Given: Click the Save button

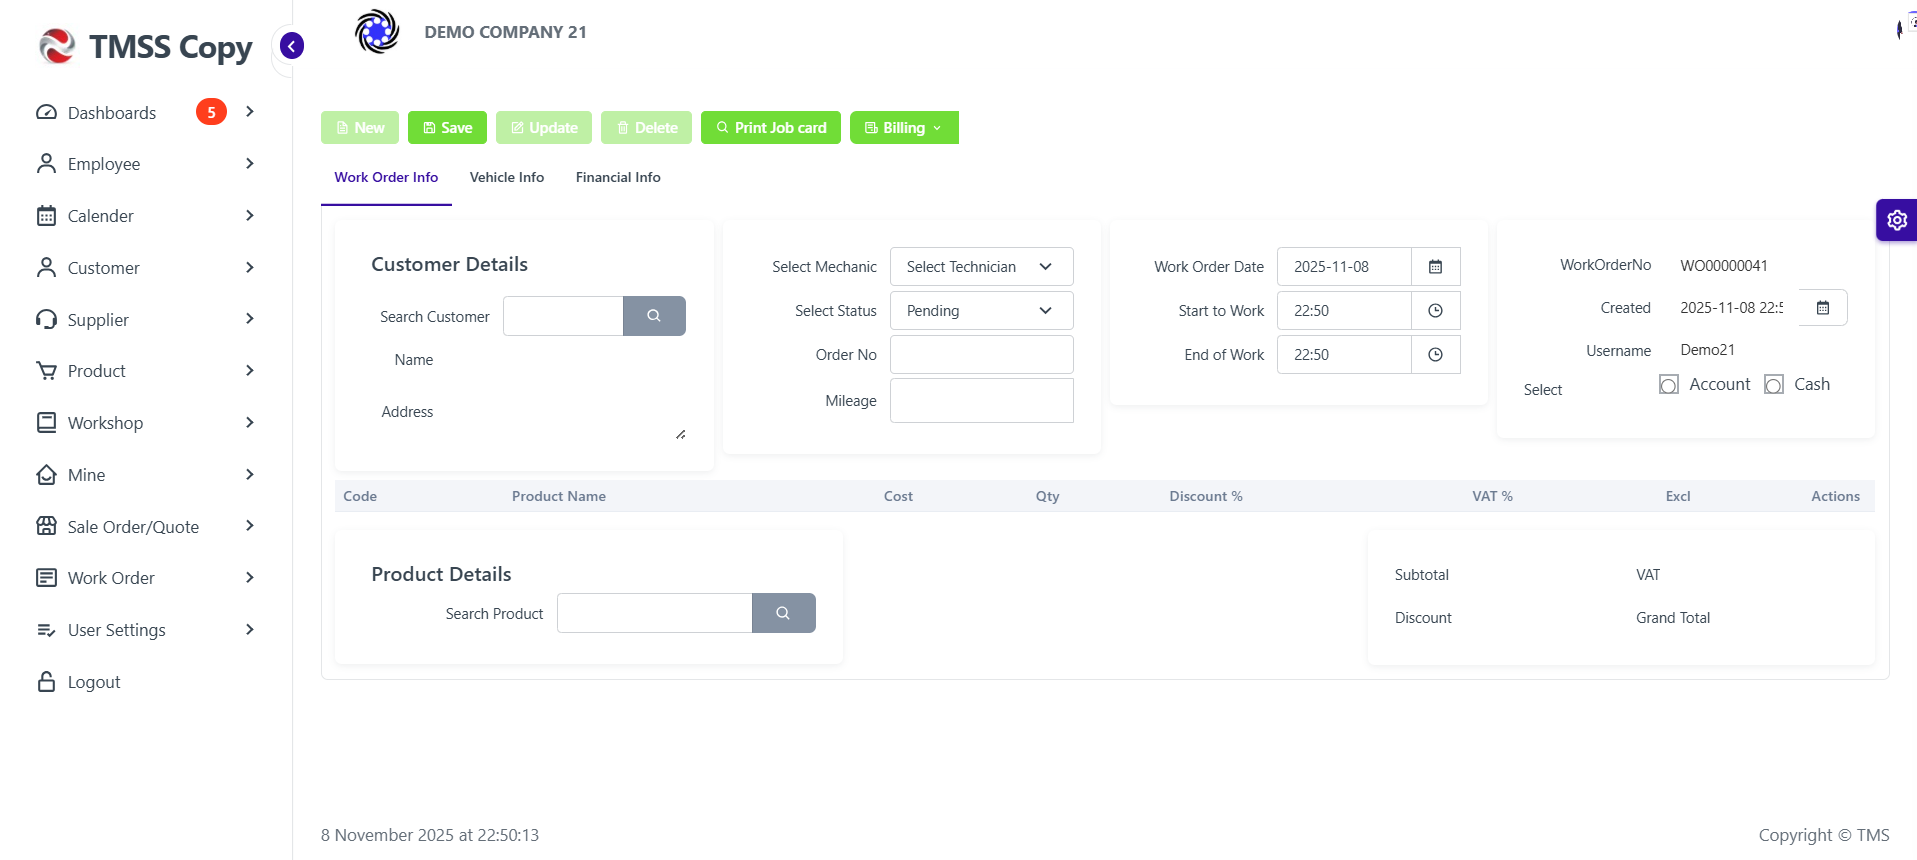Looking at the screenshot, I should click(x=447, y=128).
